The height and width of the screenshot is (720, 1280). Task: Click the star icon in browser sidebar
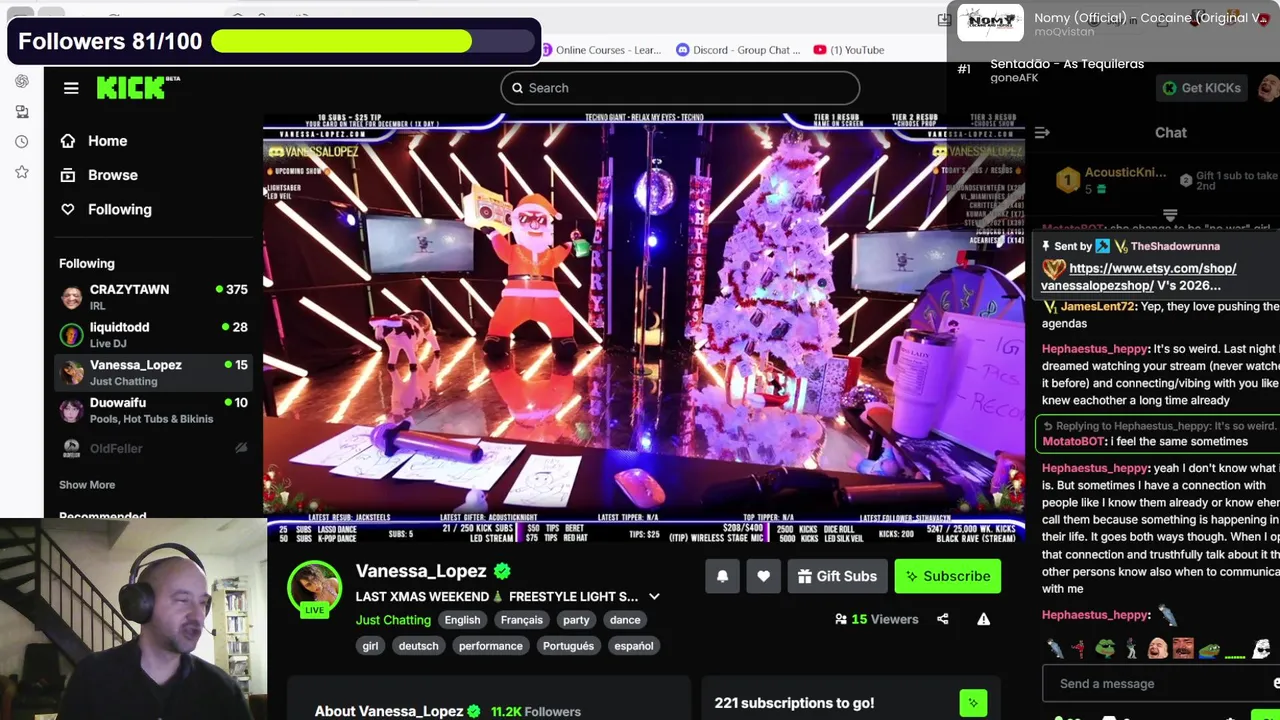22,172
